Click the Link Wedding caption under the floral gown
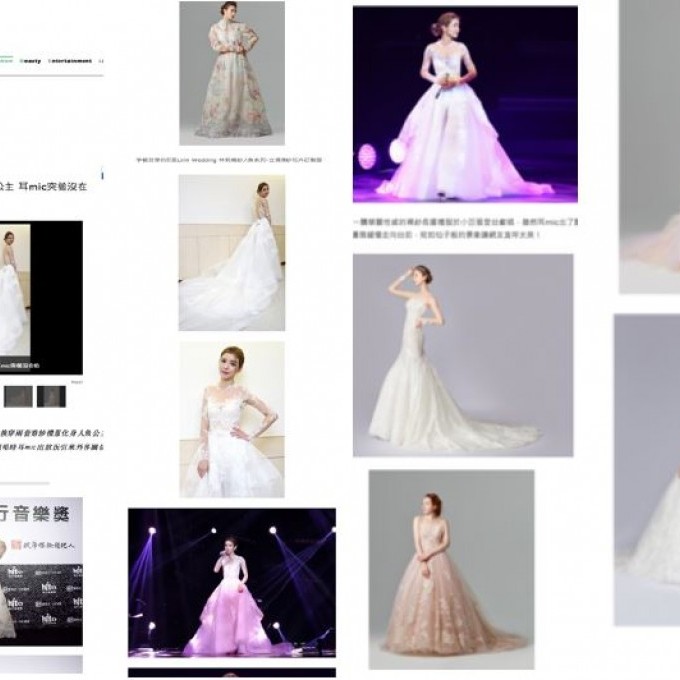Viewport: 680px width, 680px height. point(230,159)
